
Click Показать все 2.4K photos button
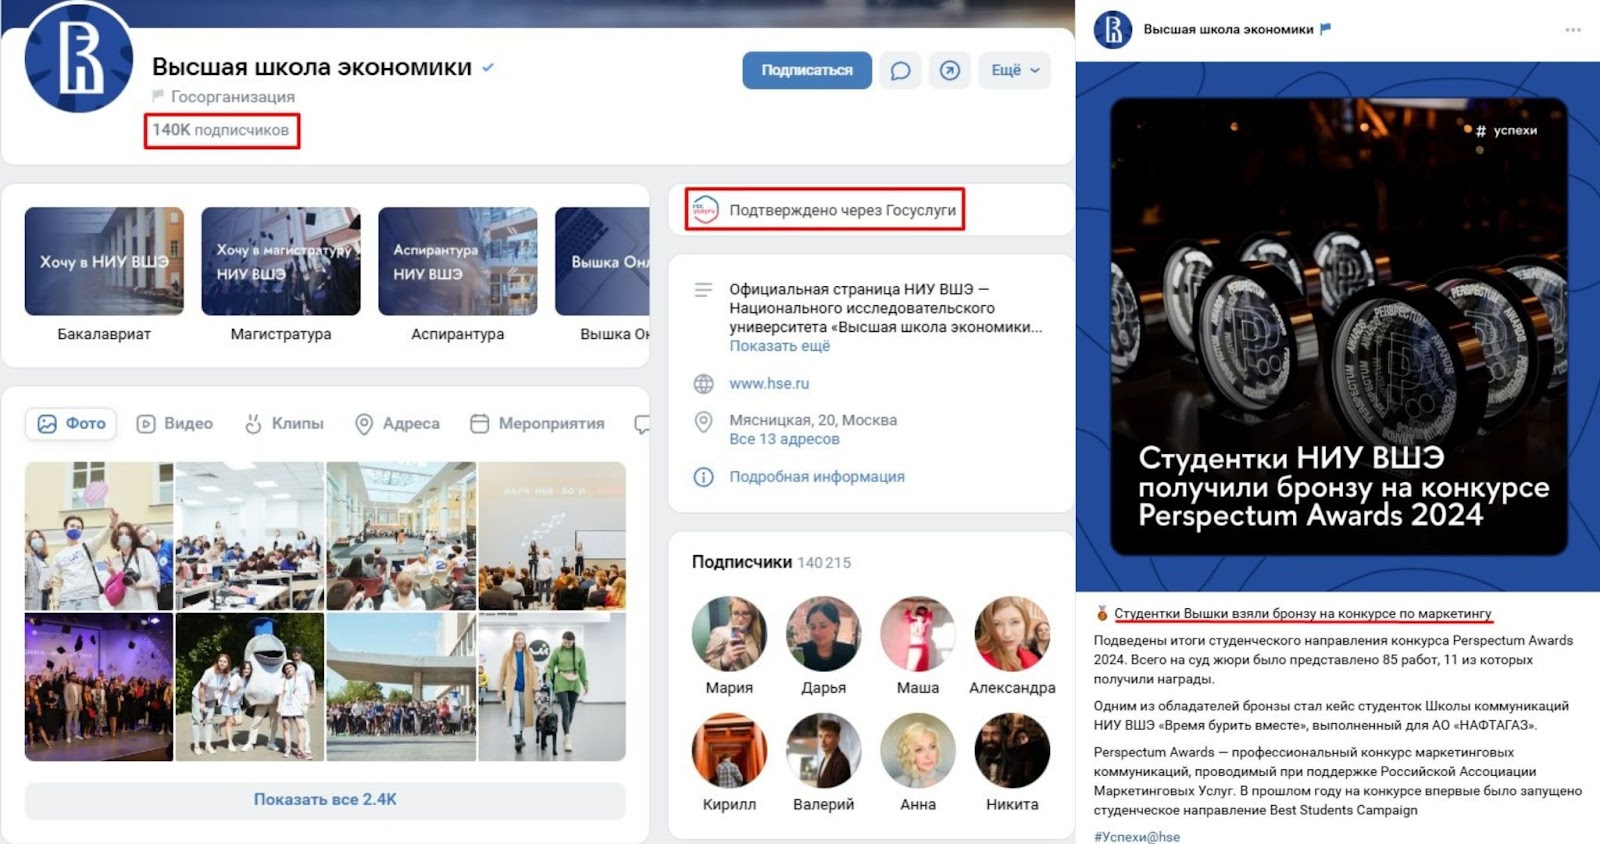(325, 800)
